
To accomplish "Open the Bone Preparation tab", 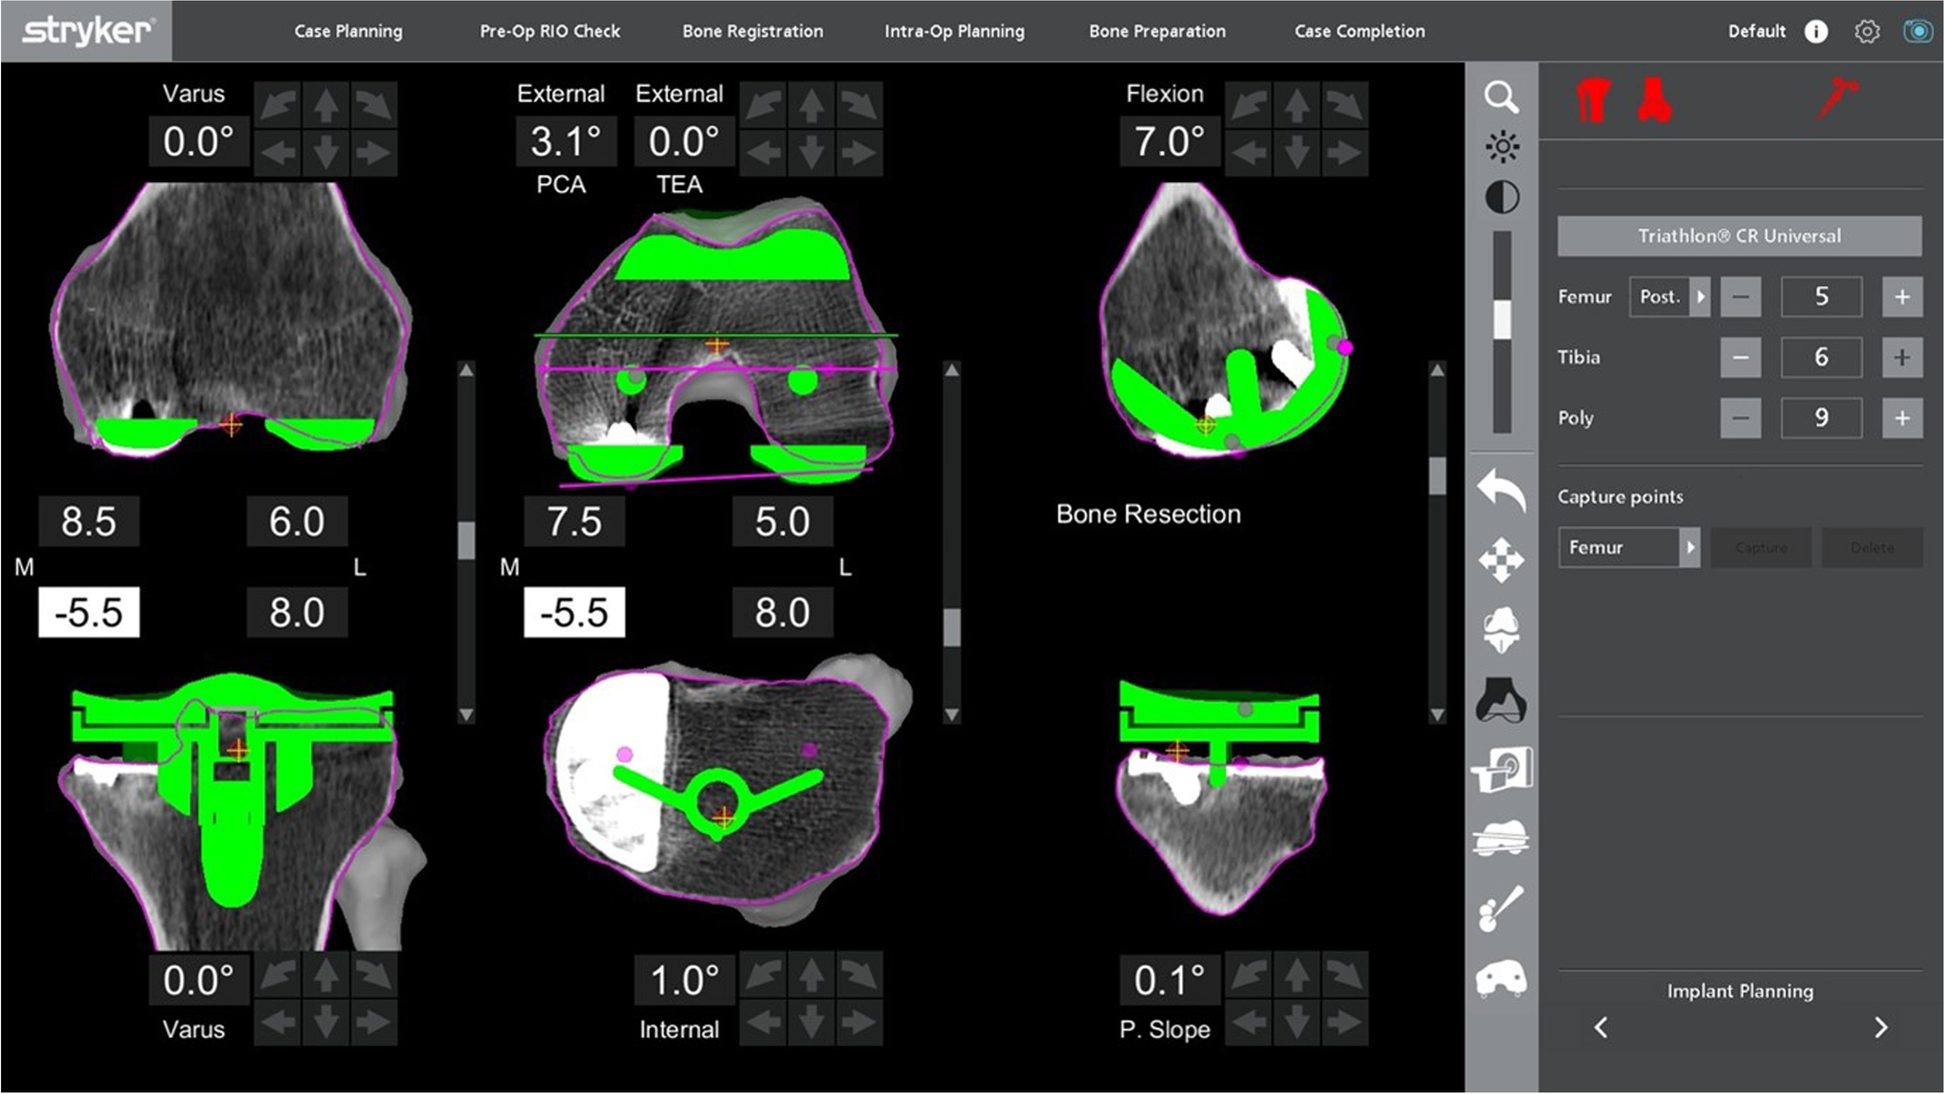I will tap(1157, 31).
